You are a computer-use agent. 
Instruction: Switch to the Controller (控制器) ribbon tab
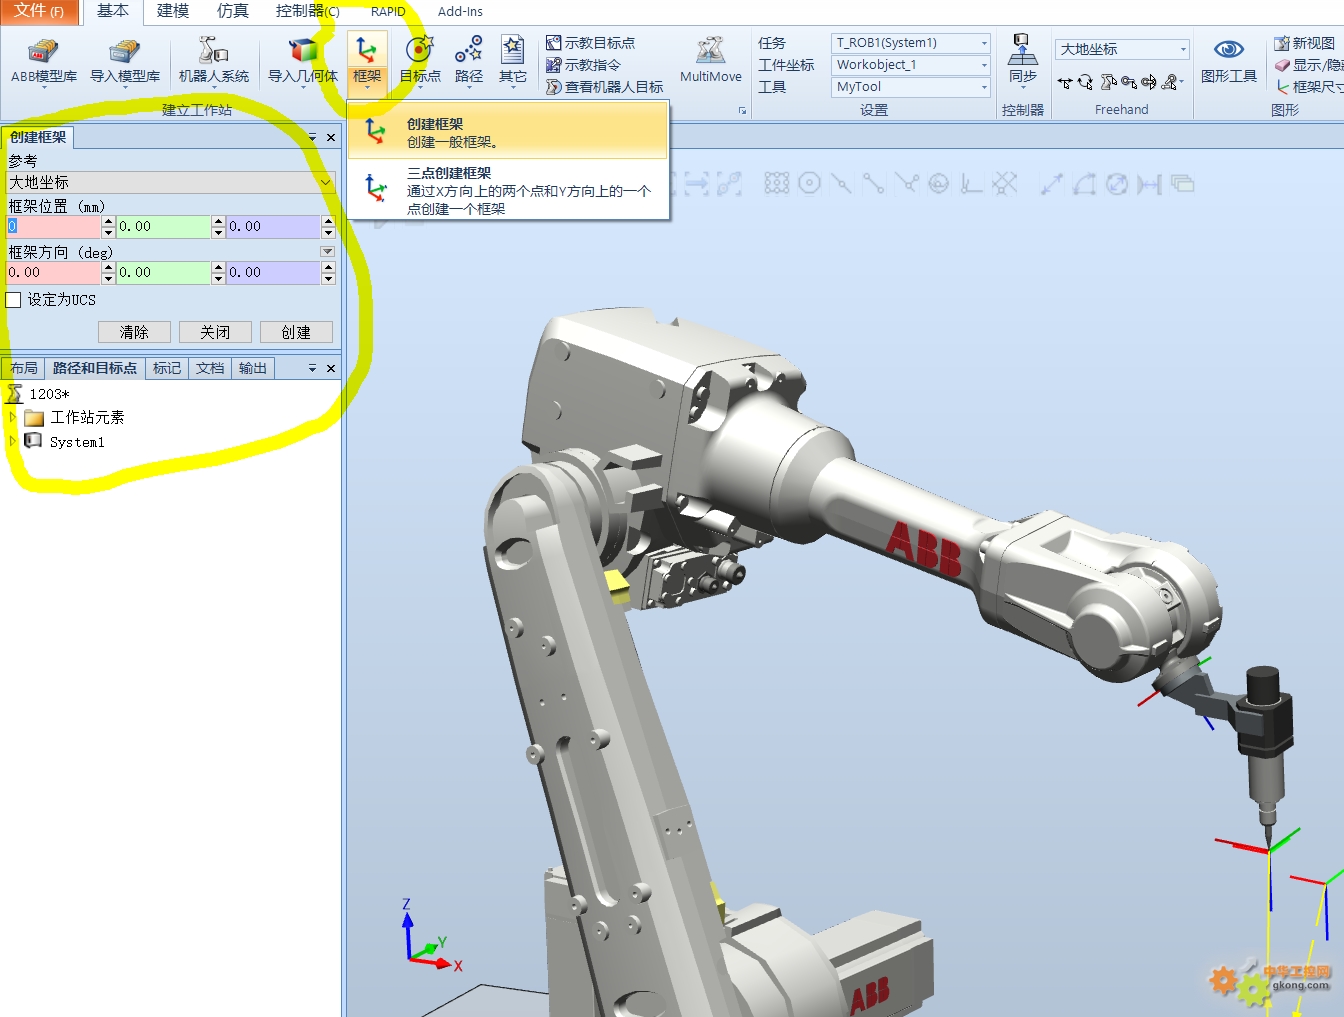[x=307, y=11]
